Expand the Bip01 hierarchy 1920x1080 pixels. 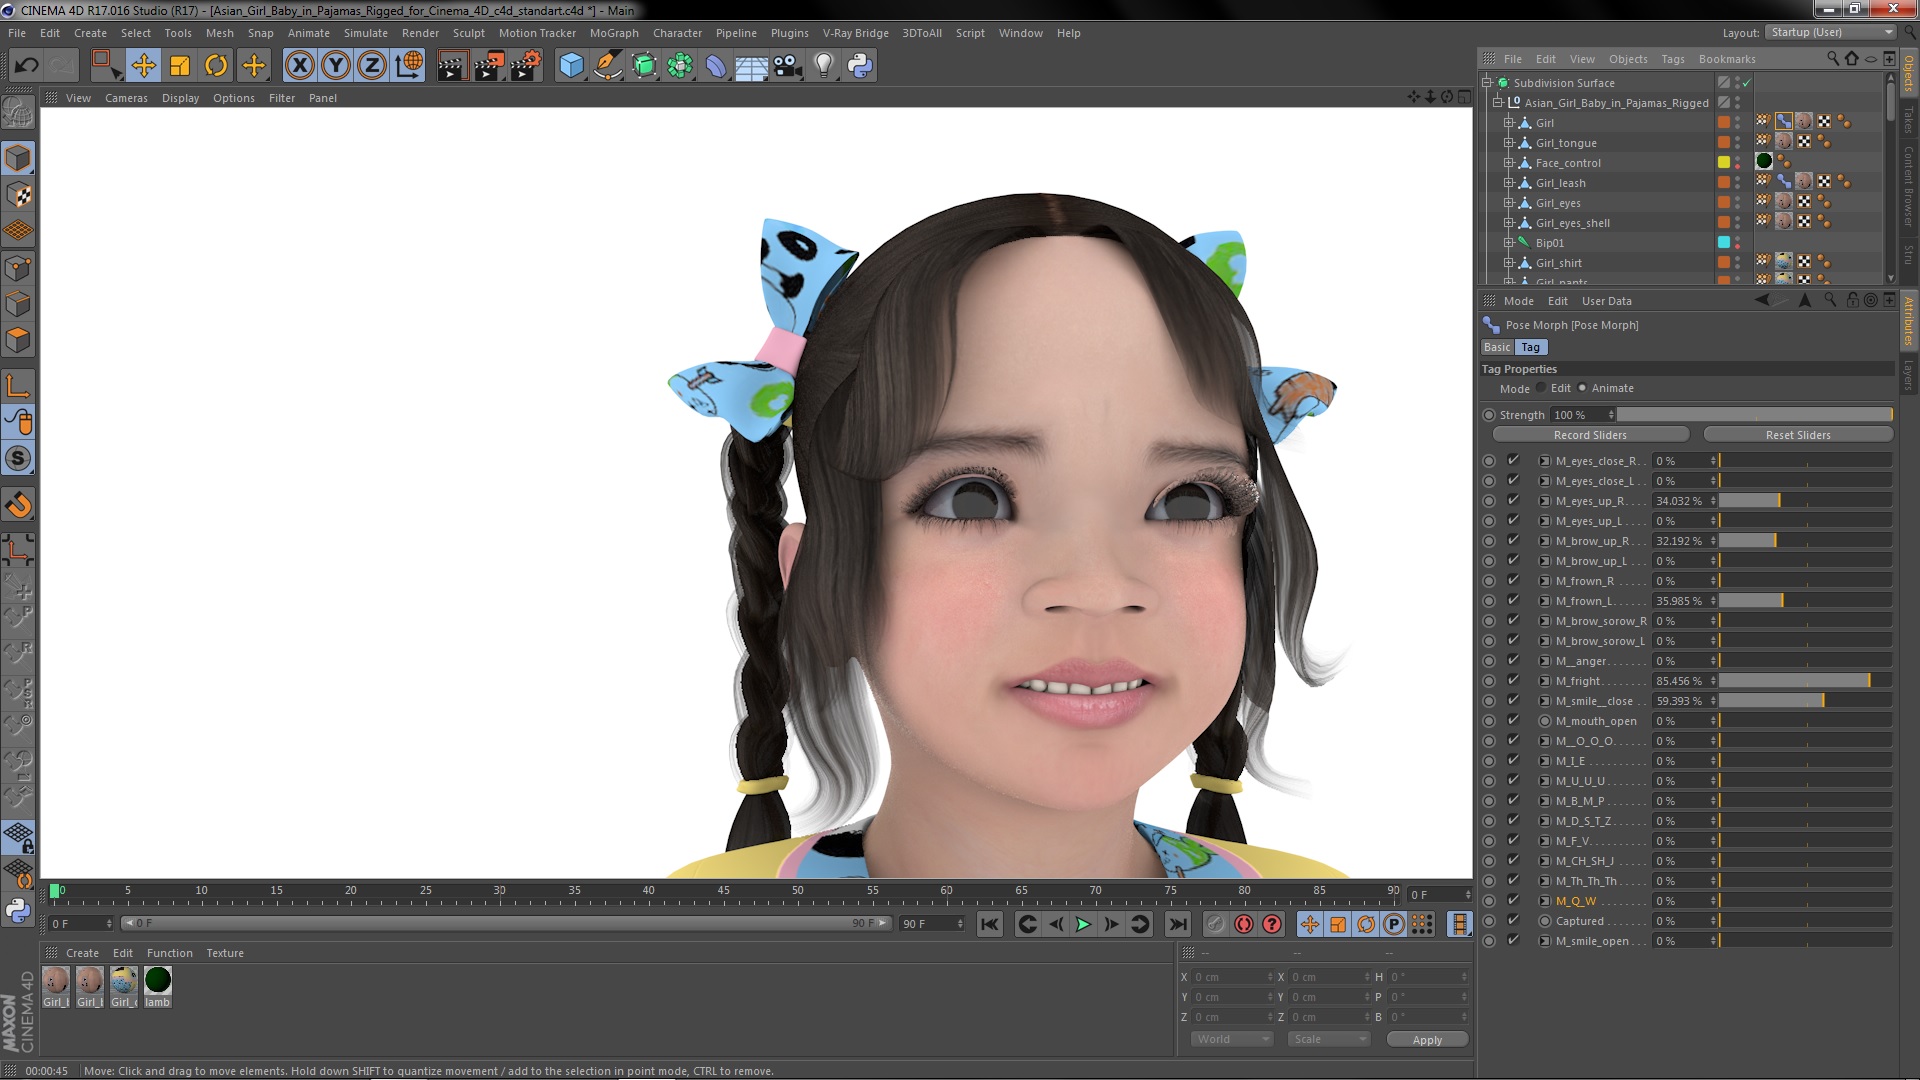[1509, 243]
